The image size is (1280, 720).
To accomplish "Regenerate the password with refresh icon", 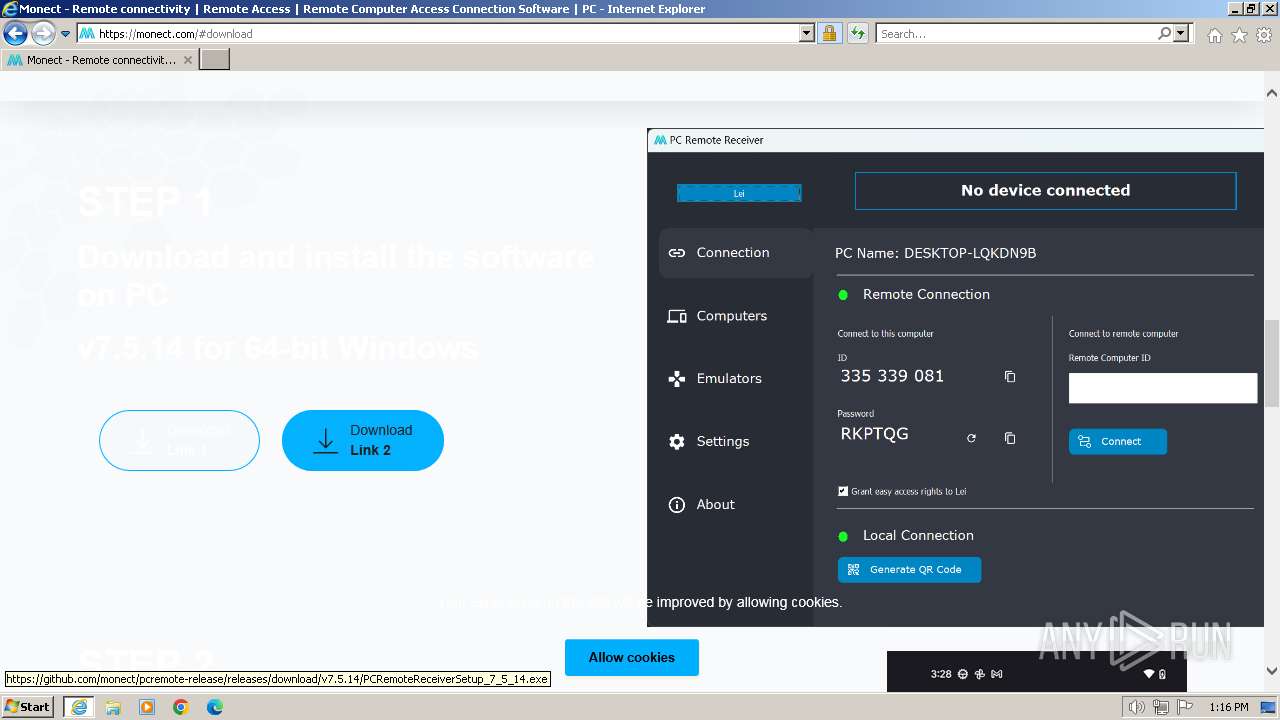I will 971,438.
